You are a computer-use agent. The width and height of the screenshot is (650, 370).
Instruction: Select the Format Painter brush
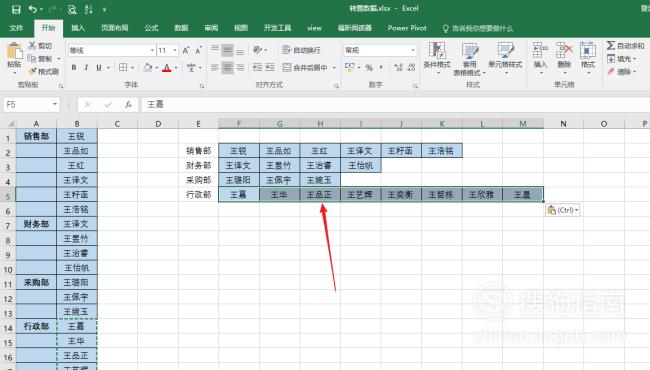[x=44, y=72]
